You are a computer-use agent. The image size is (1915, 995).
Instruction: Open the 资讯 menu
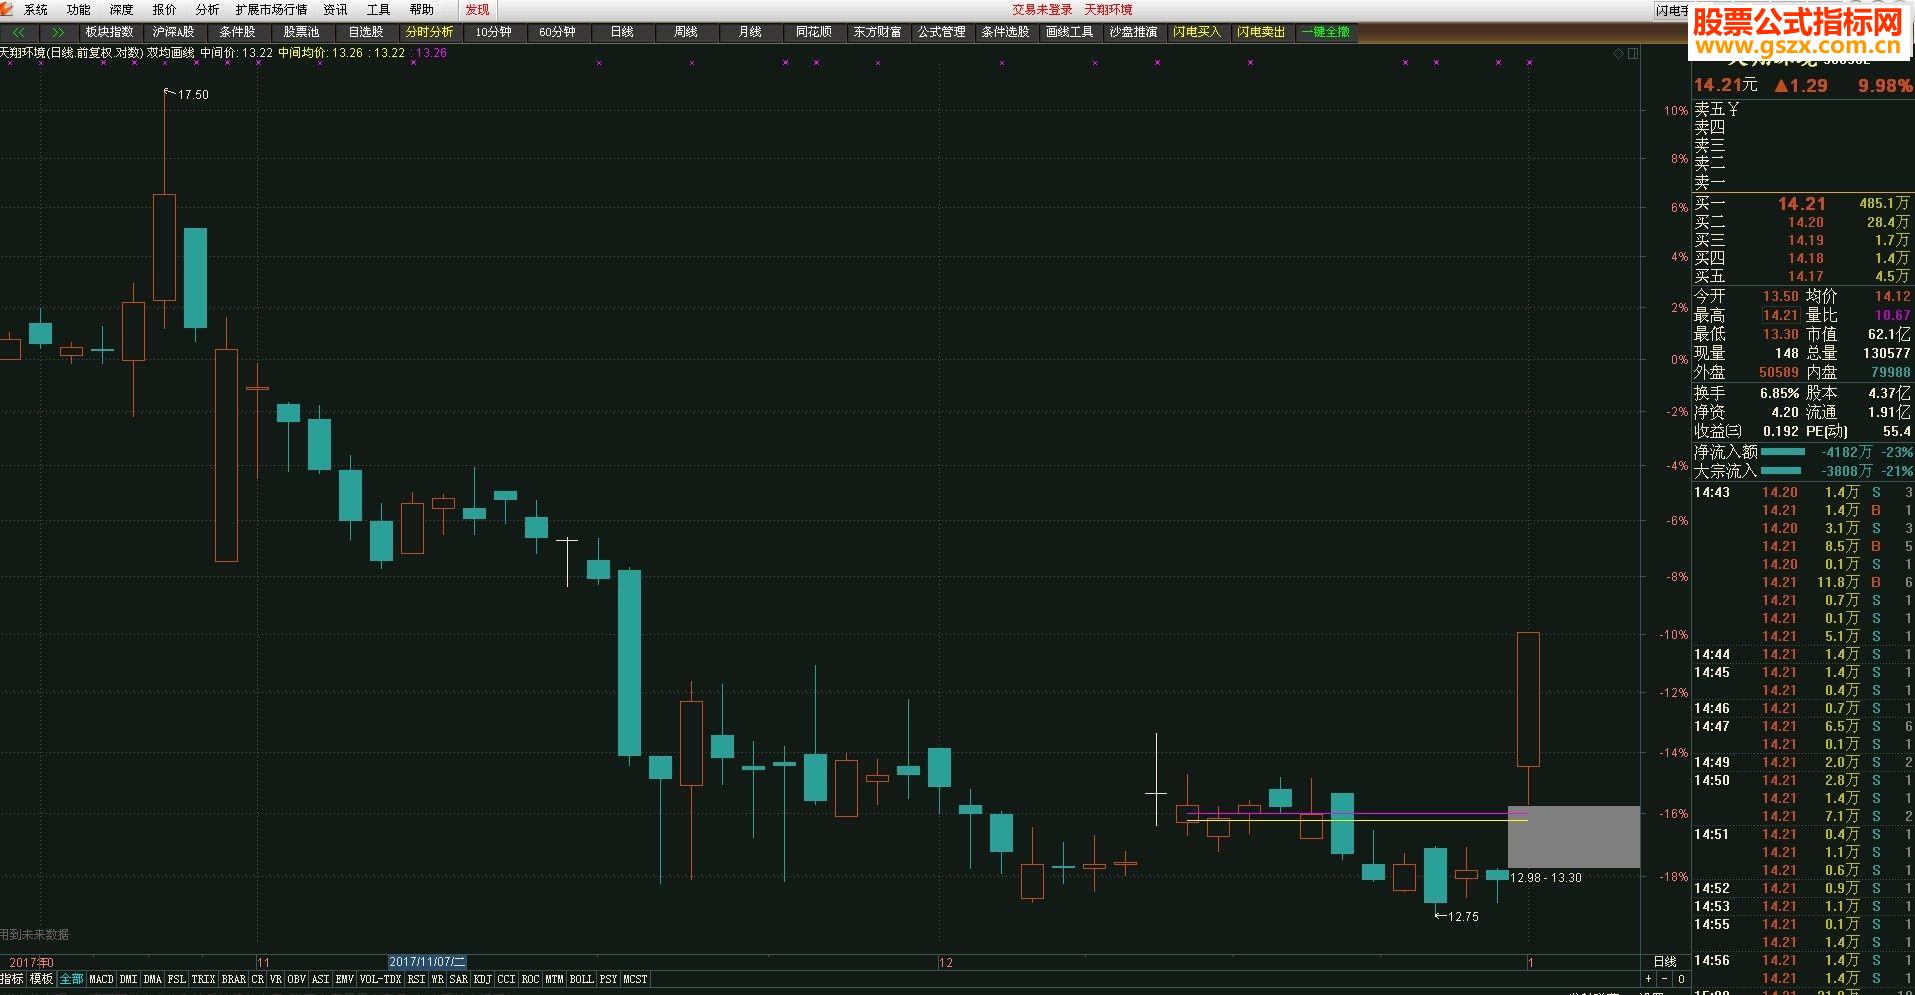point(336,10)
